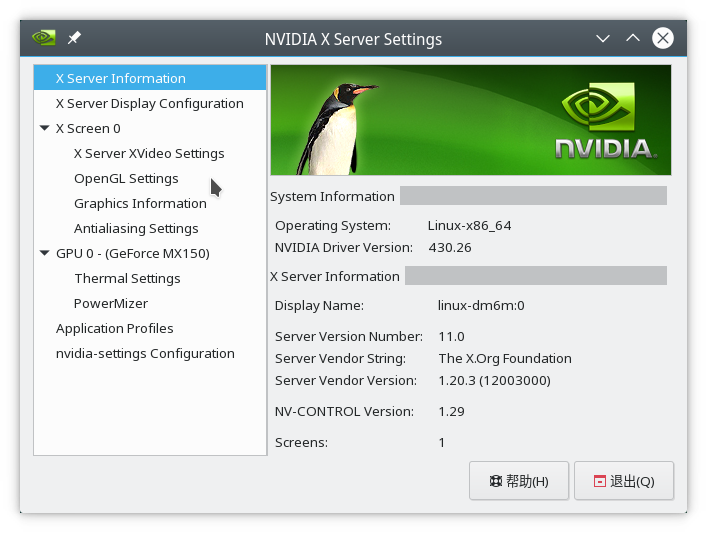Click the Display Name label
Screen dimensions: 707x533
tap(319, 306)
